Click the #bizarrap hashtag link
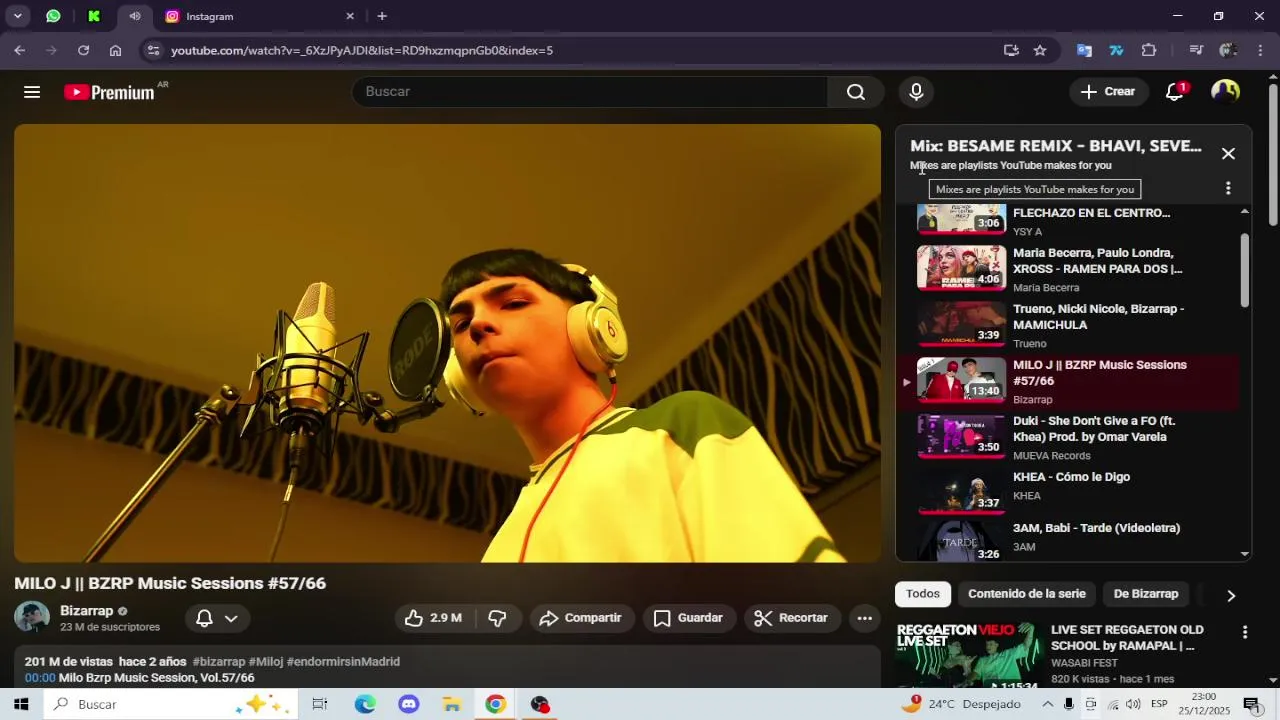The image size is (1280, 720). click(218, 662)
